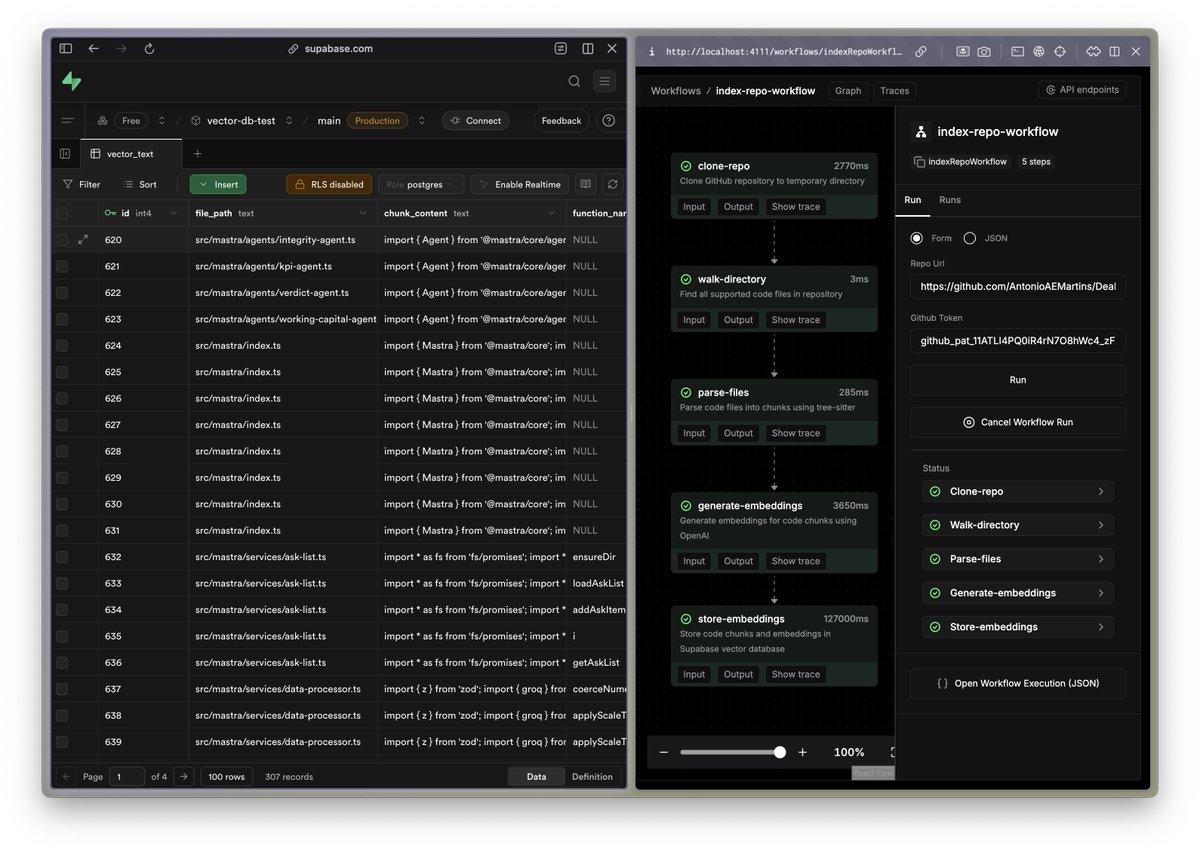
Task: Open the Graph tab of the workflow
Action: tap(848, 90)
